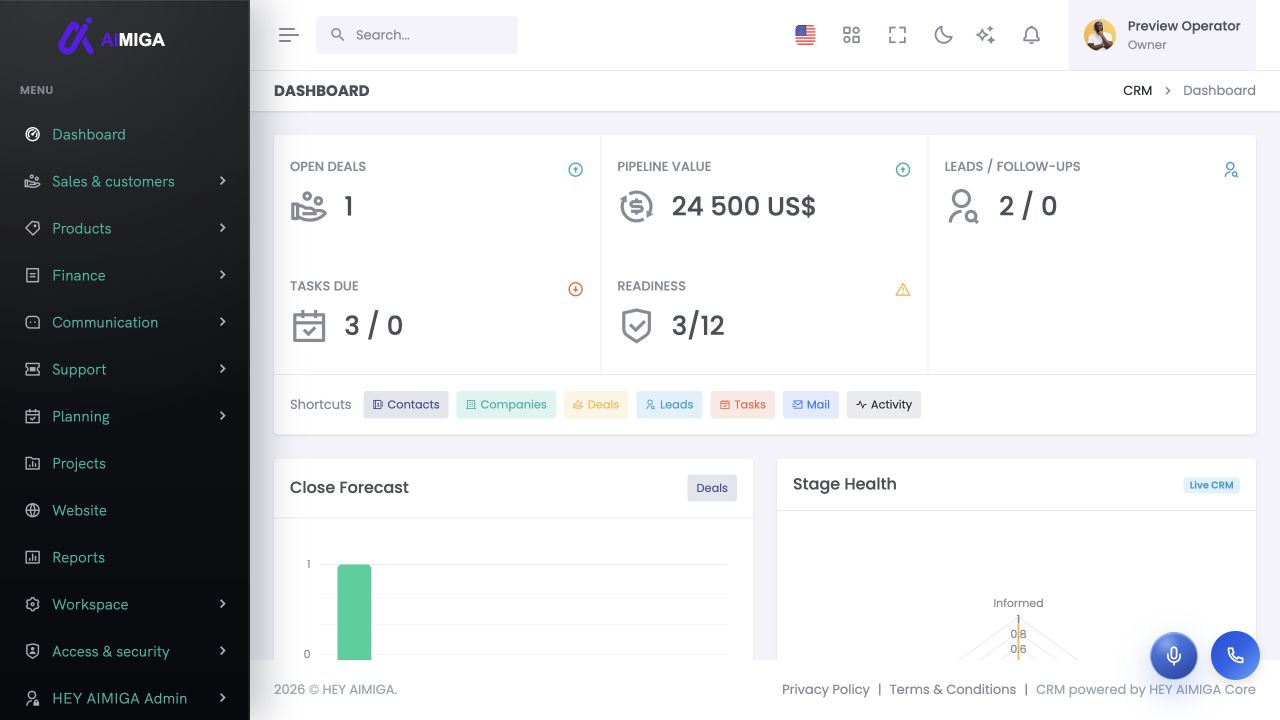The height and width of the screenshot is (720, 1280).
Task: Open Dashboard in the sidebar menu
Action: (125, 134)
